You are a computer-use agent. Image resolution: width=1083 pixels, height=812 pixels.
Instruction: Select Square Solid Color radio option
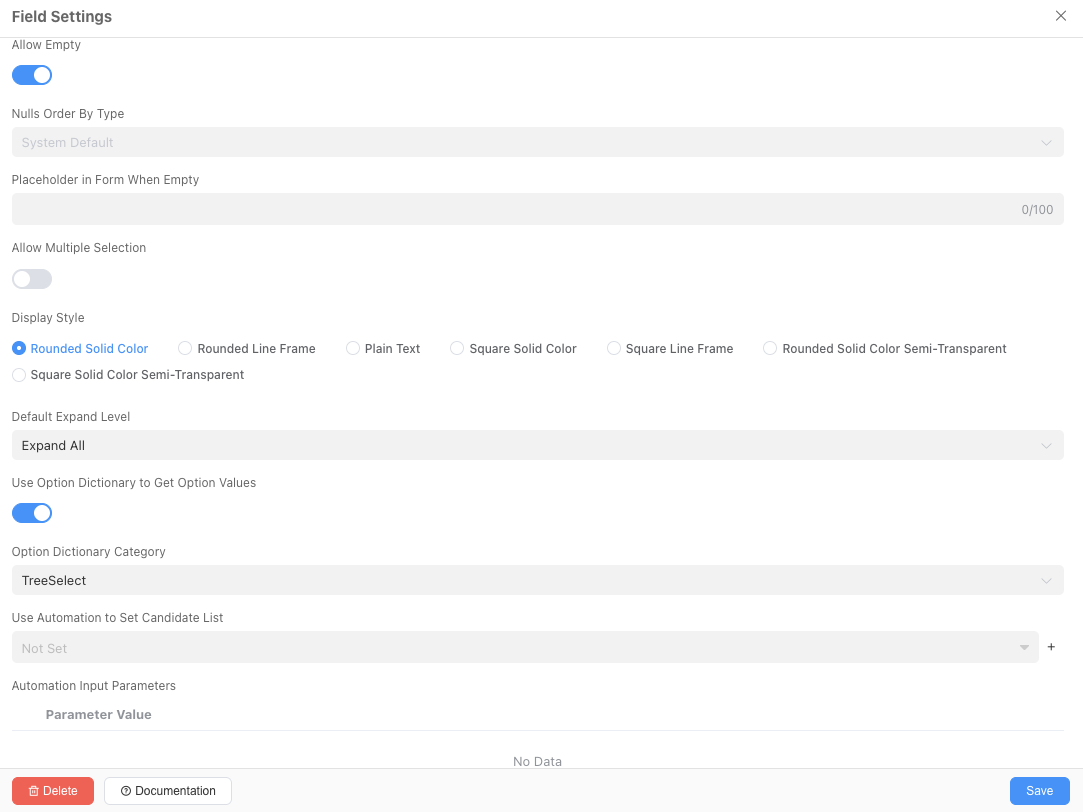[x=457, y=349]
